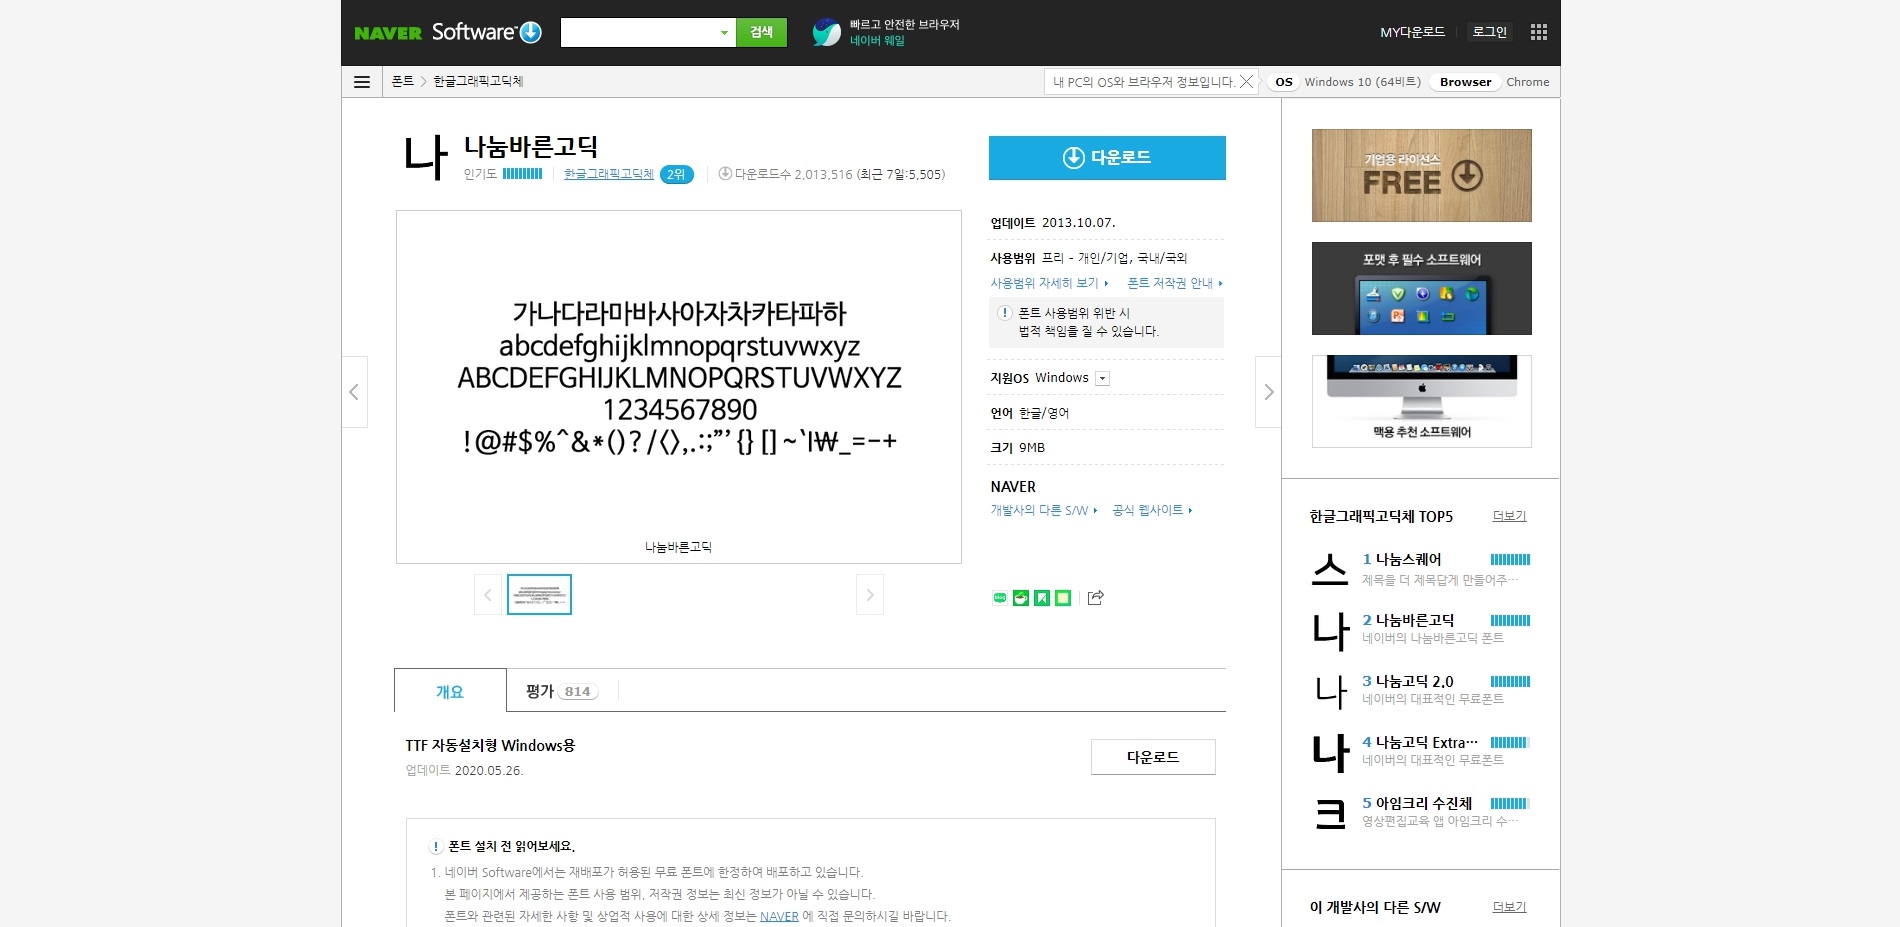Screen dimensions: 1900x927
Task: Click the 맥용 추천 소프트웨어 banner
Action: tap(1421, 401)
